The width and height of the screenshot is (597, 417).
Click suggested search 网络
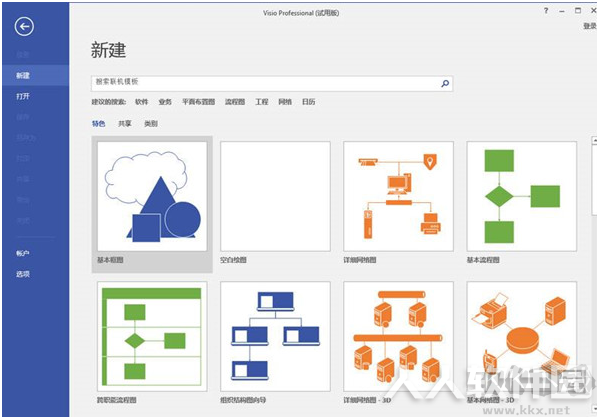coord(285,102)
